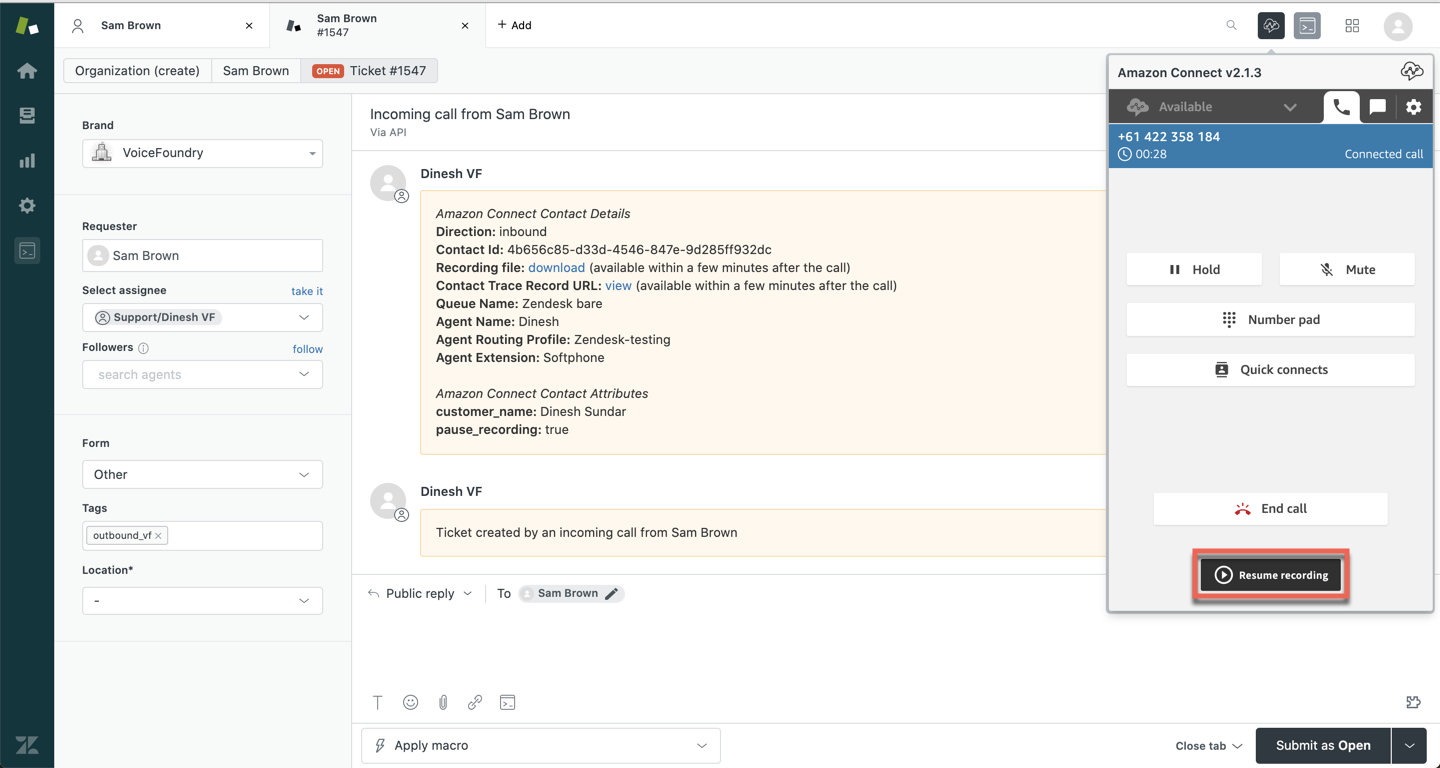
Task: Click the recording file download link
Action: 556,268
